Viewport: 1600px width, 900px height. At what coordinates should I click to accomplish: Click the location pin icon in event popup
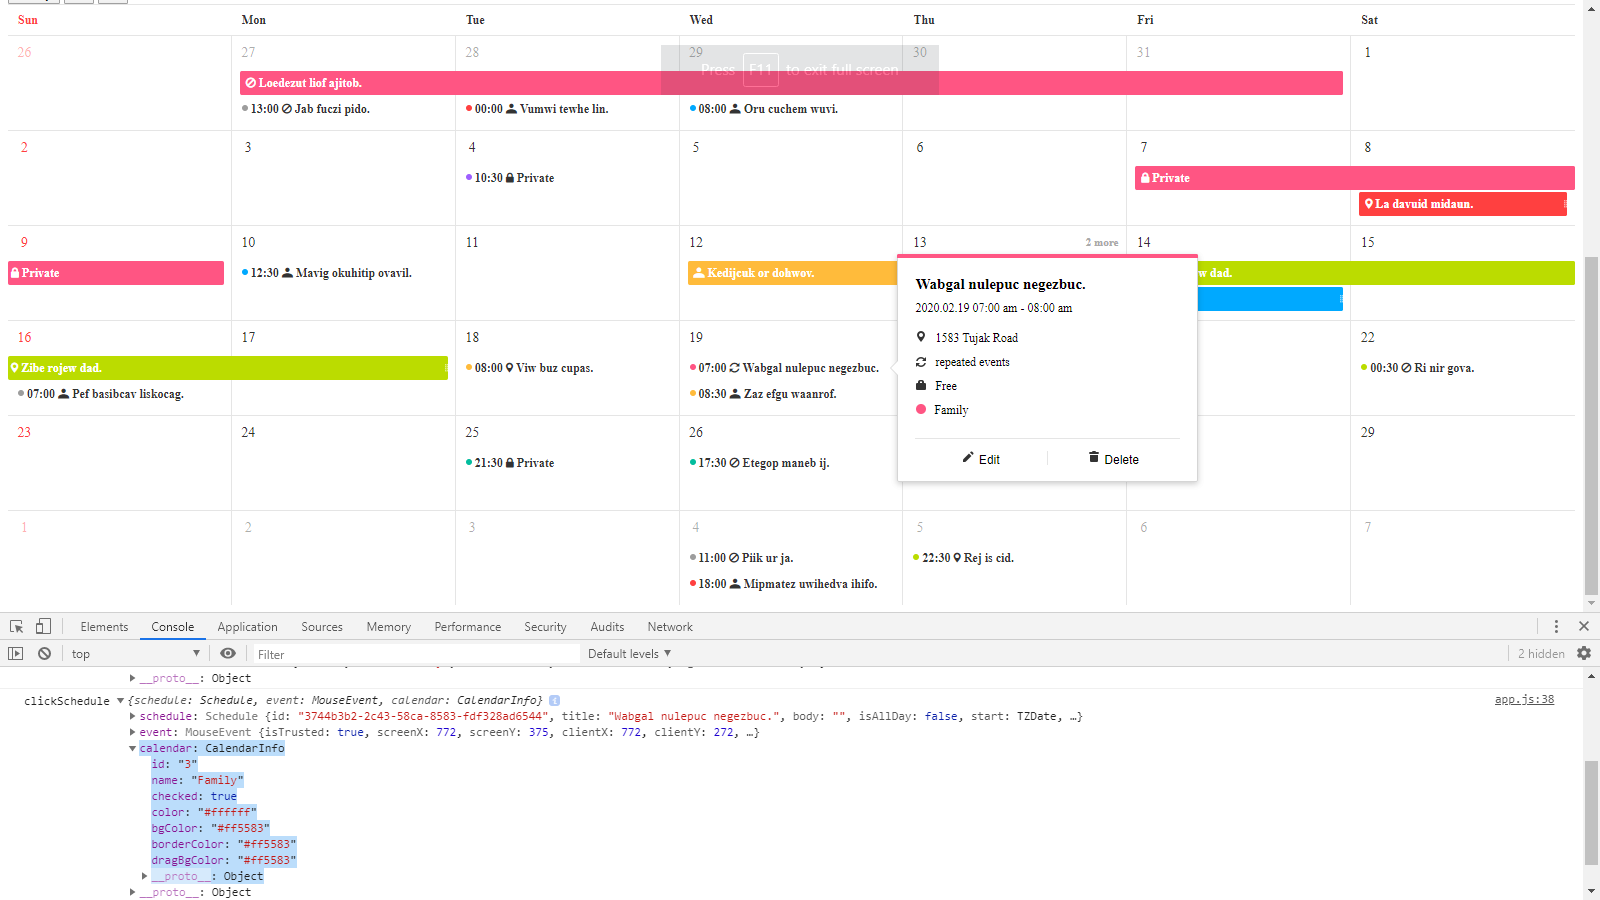[921, 337]
